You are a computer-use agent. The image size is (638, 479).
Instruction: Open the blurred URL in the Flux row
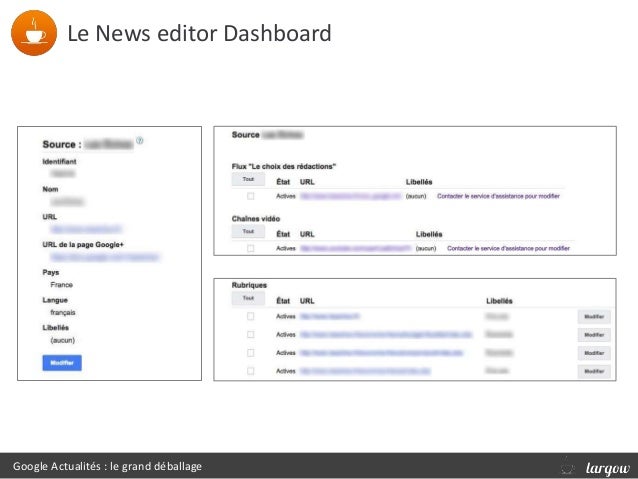click(351, 196)
